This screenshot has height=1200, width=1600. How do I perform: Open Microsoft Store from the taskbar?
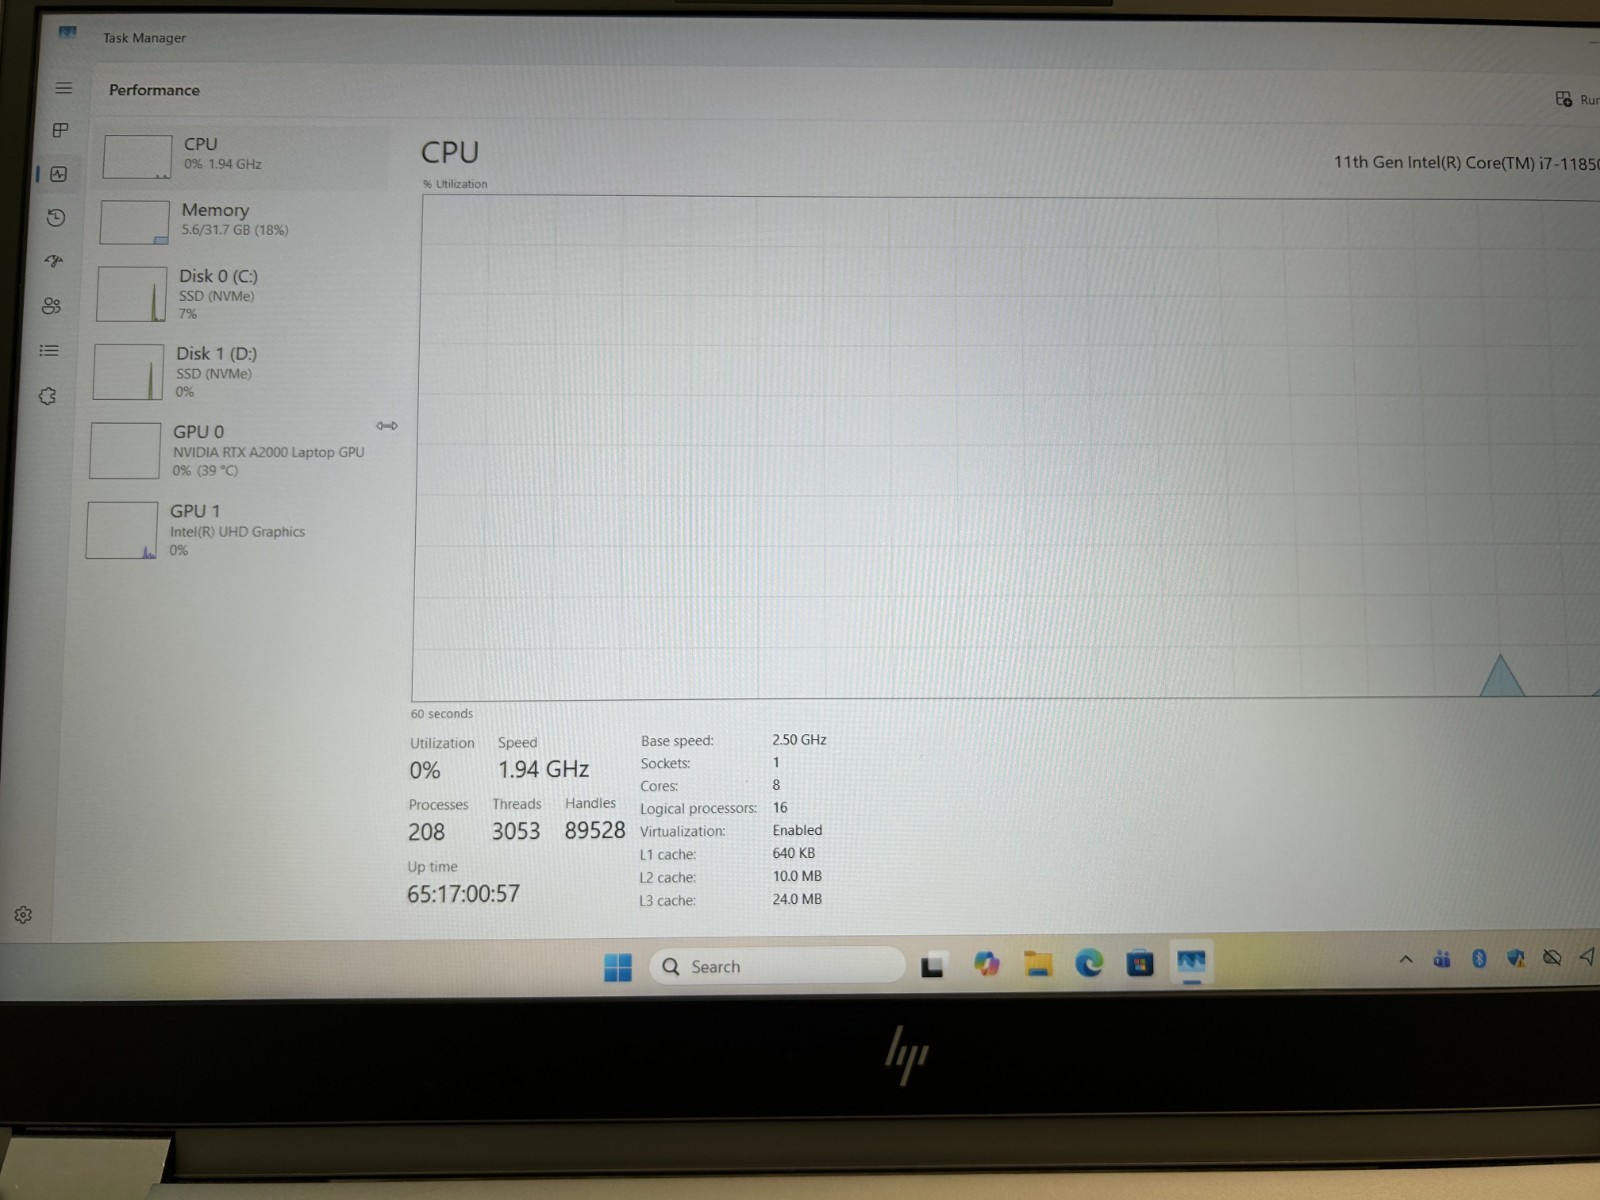click(x=1140, y=963)
